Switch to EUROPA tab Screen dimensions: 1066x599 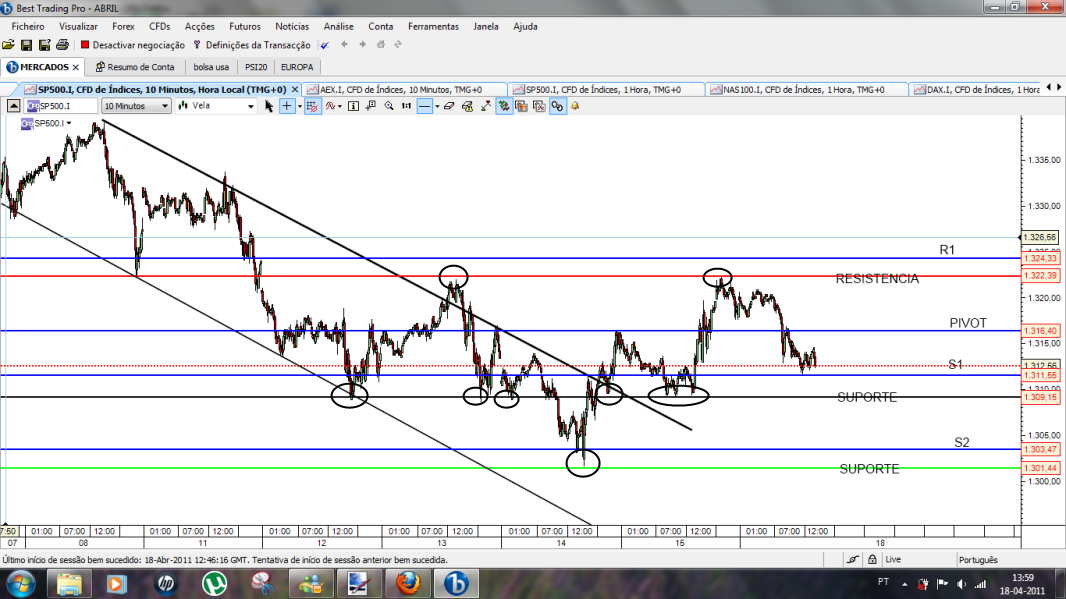point(297,67)
